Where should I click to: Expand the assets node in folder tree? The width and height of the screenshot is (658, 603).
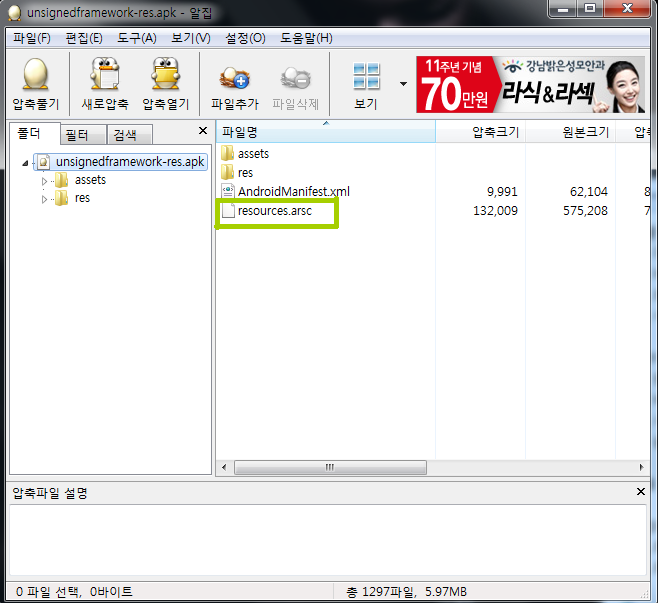click(45, 181)
